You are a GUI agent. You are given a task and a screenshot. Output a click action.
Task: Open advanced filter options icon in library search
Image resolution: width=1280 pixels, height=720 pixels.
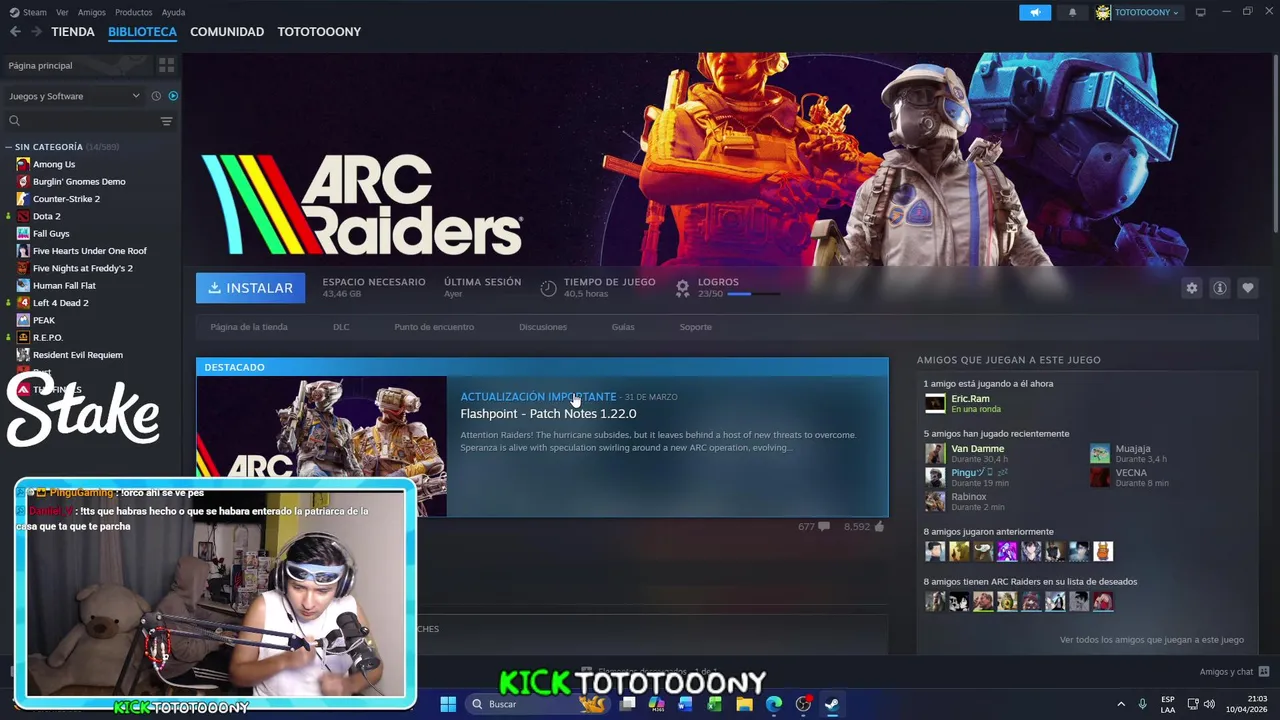point(166,121)
